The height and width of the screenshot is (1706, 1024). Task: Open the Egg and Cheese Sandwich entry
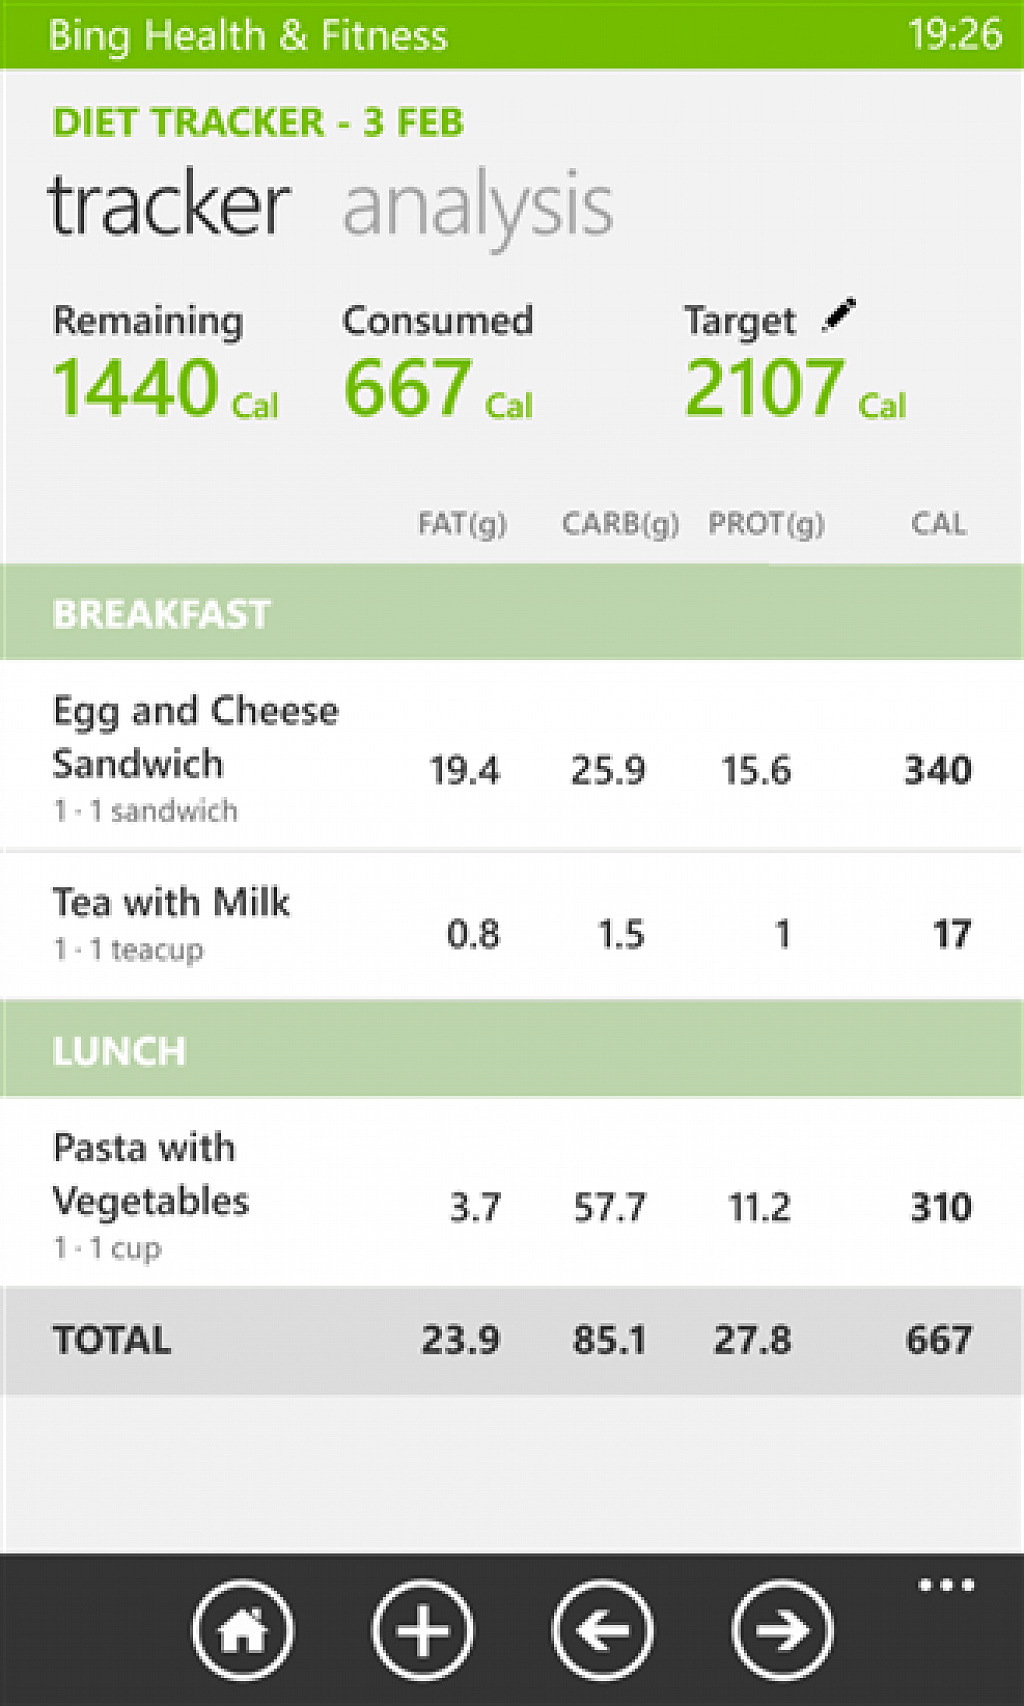click(x=512, y=756)
